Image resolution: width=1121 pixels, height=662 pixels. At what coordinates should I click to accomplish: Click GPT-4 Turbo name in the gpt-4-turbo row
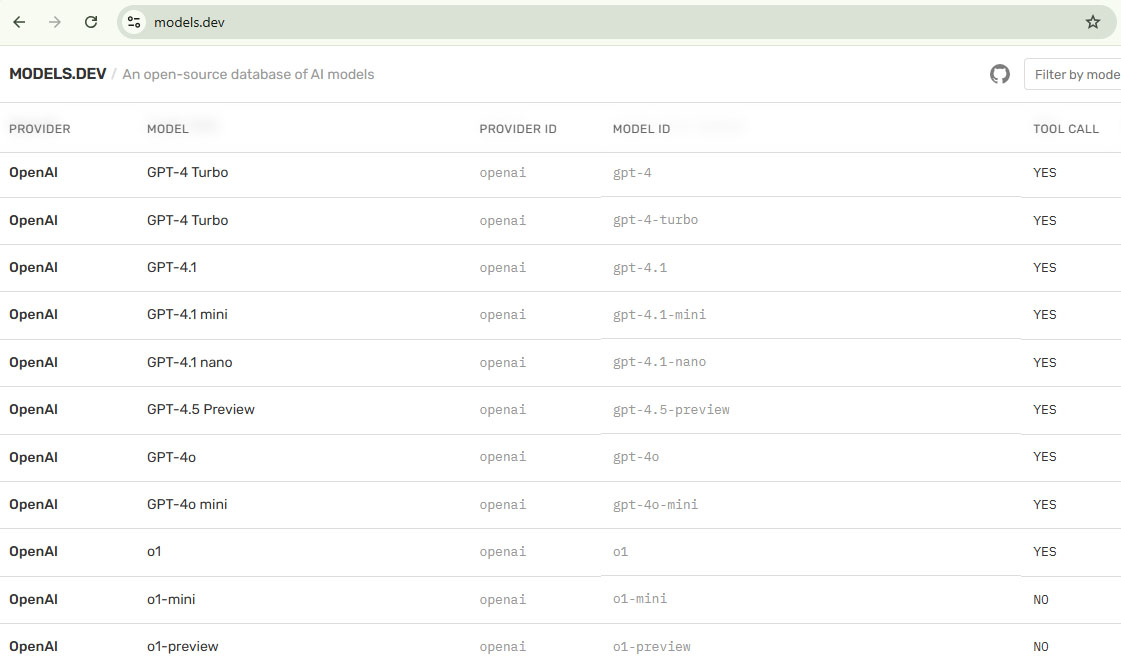point(187,220)
